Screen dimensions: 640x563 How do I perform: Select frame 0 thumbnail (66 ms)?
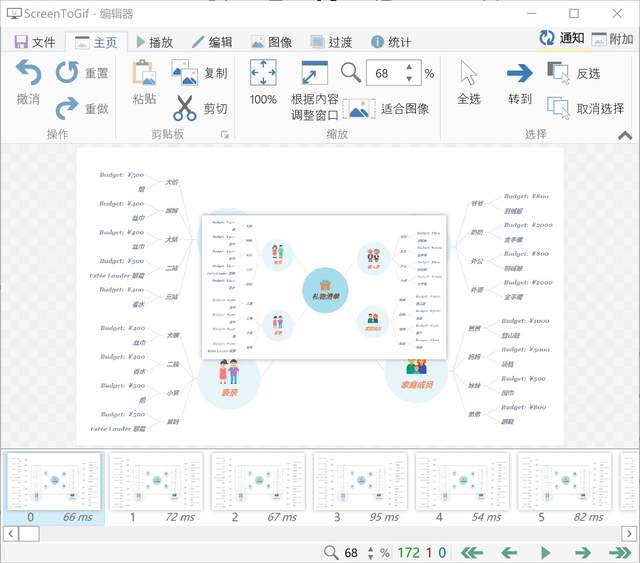coord(54,488)
